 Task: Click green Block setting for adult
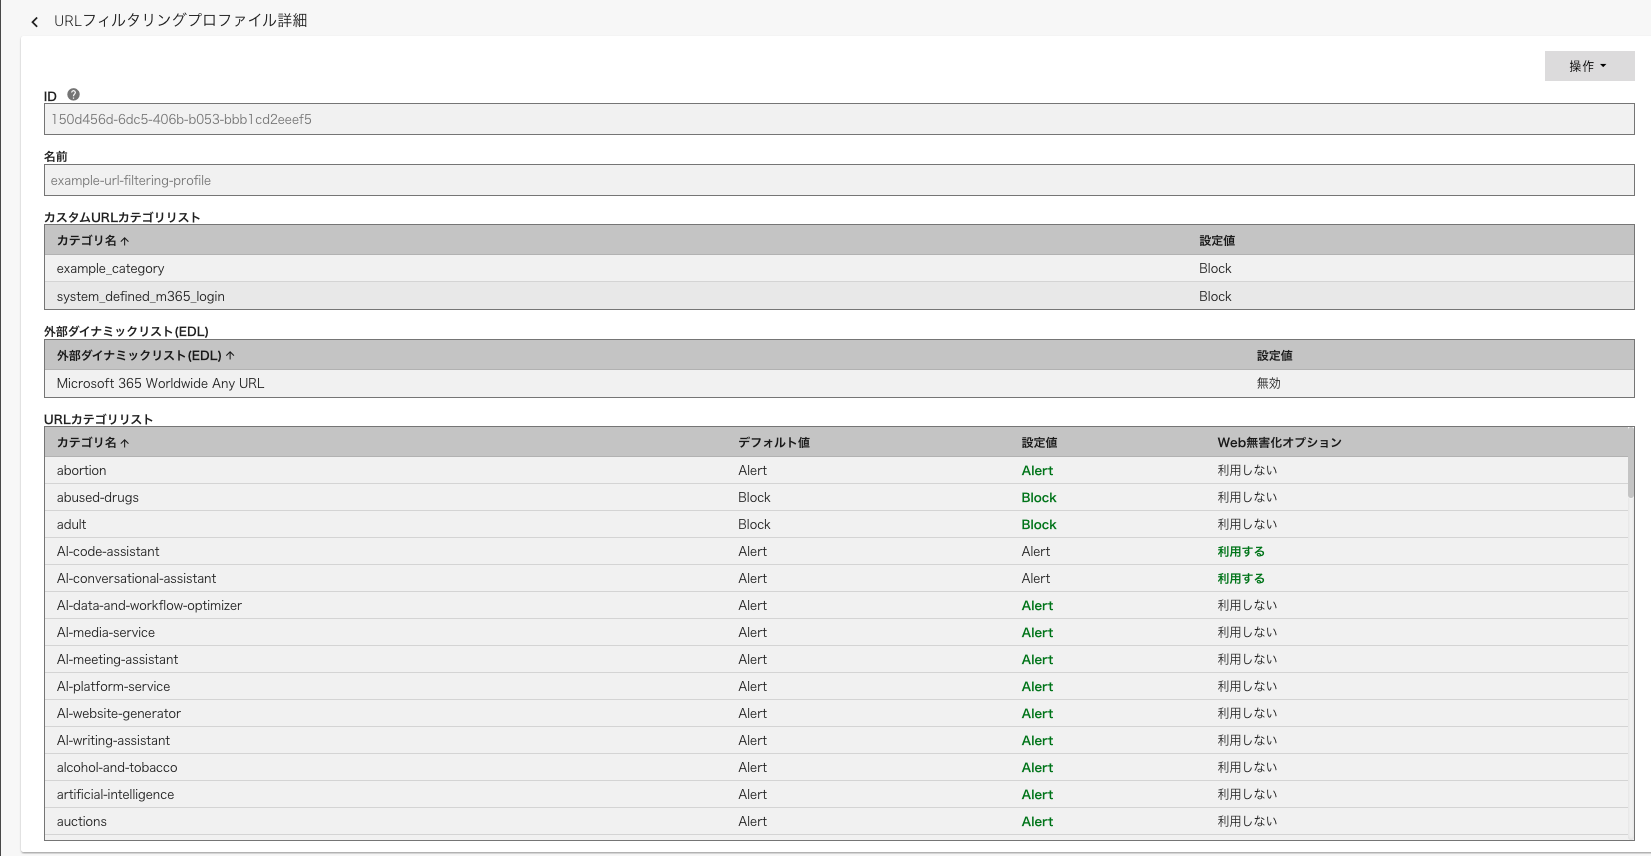[1039, 524]
